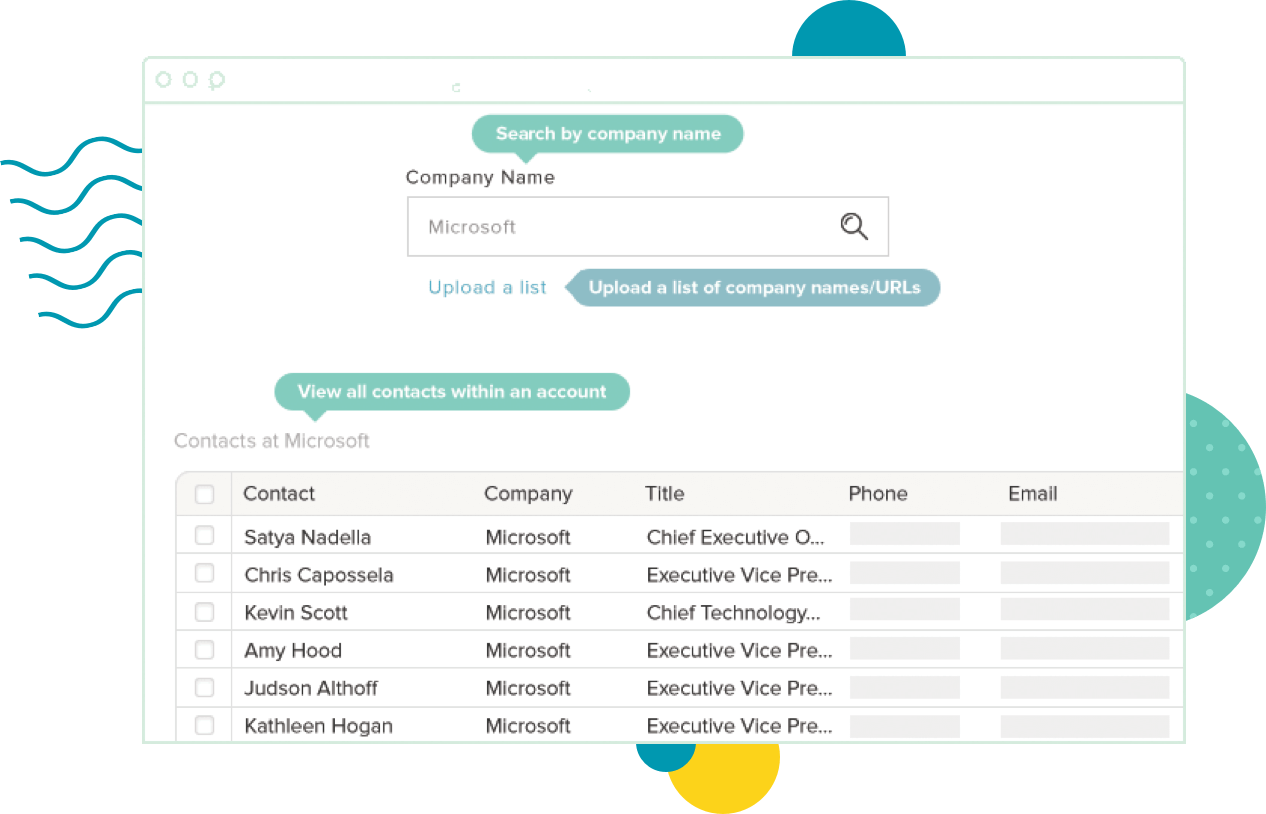The width and height of the screenshot is (1266, 814).
Task: Click the Company Name label
Action: tap(480, 178)
